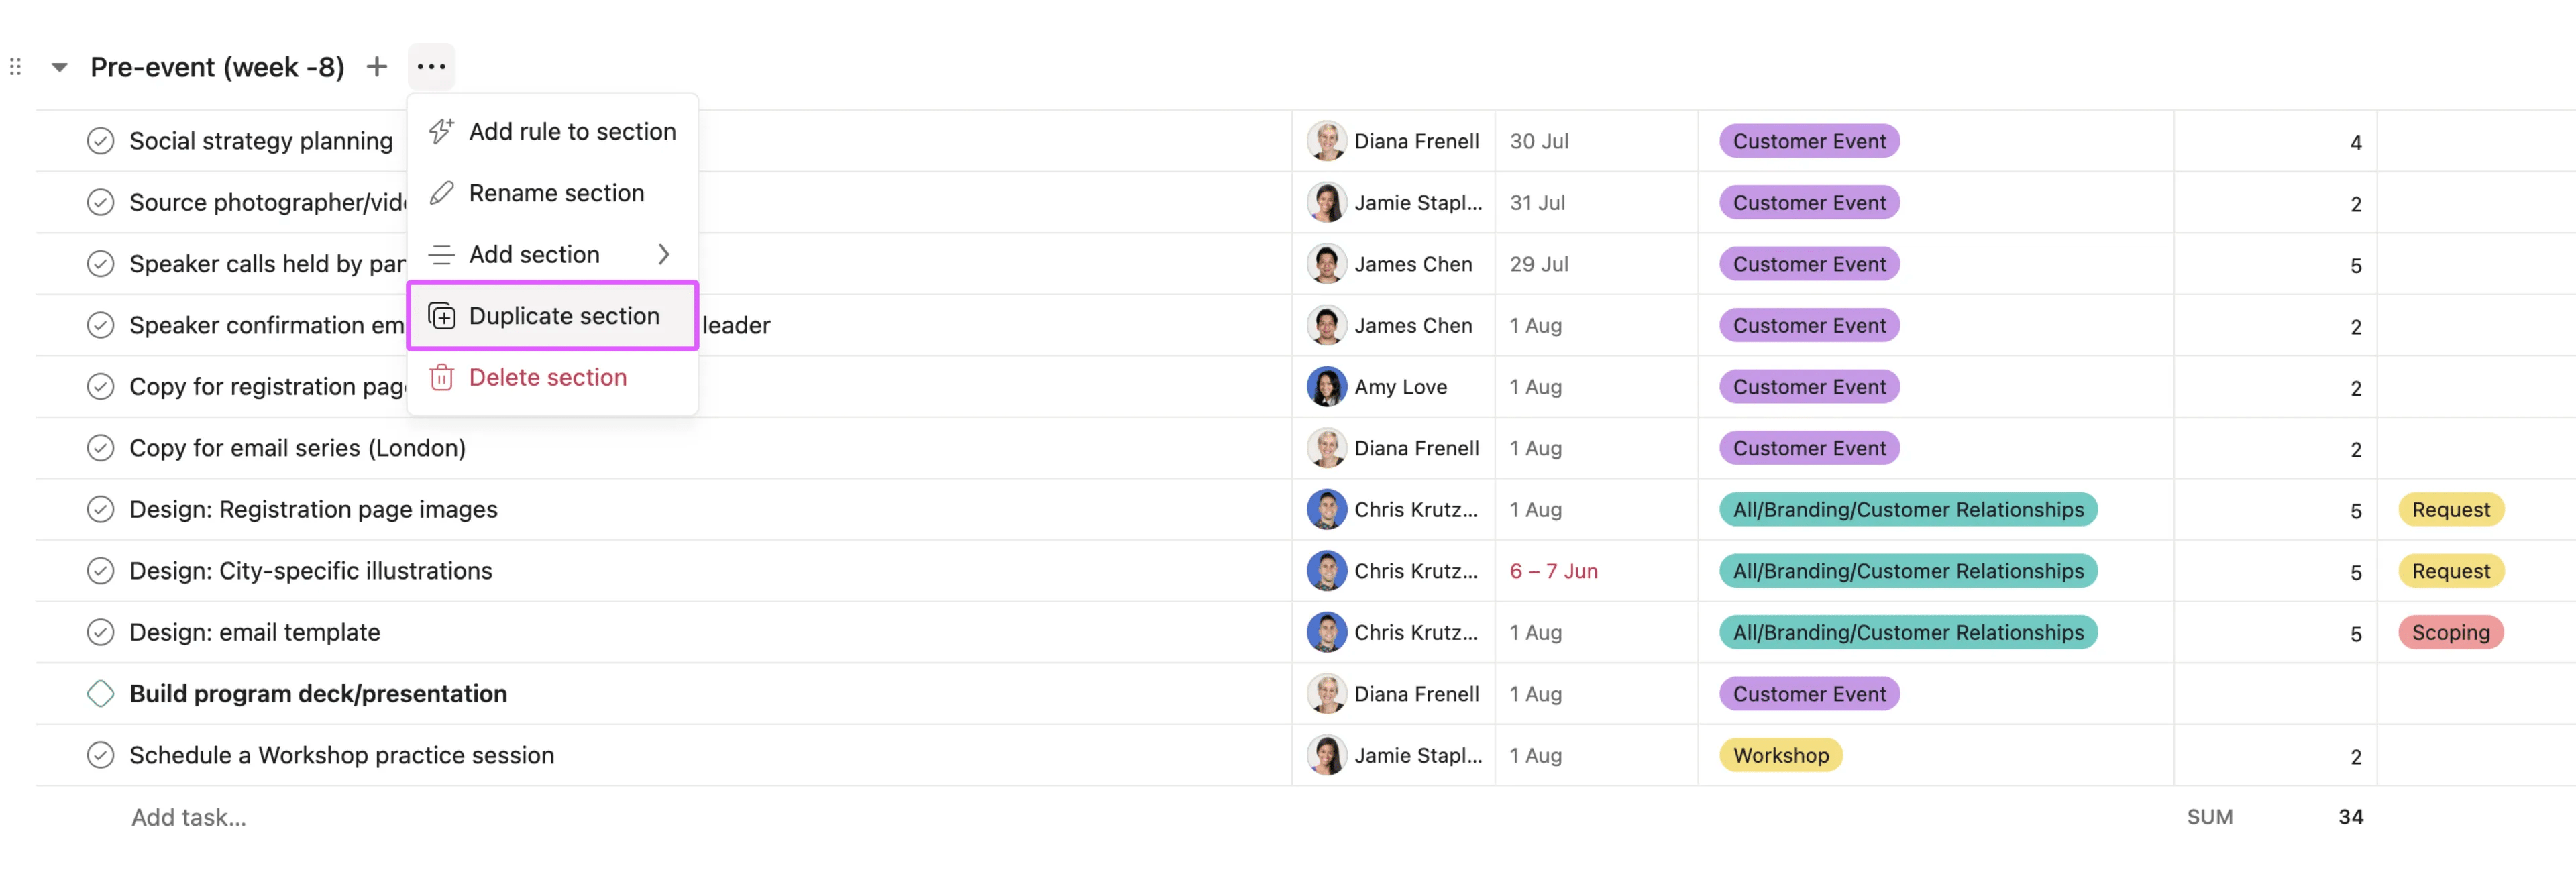Click the yellow Workshop tag pill
The image size is (2576, 882).
(x=1780, y=755)
